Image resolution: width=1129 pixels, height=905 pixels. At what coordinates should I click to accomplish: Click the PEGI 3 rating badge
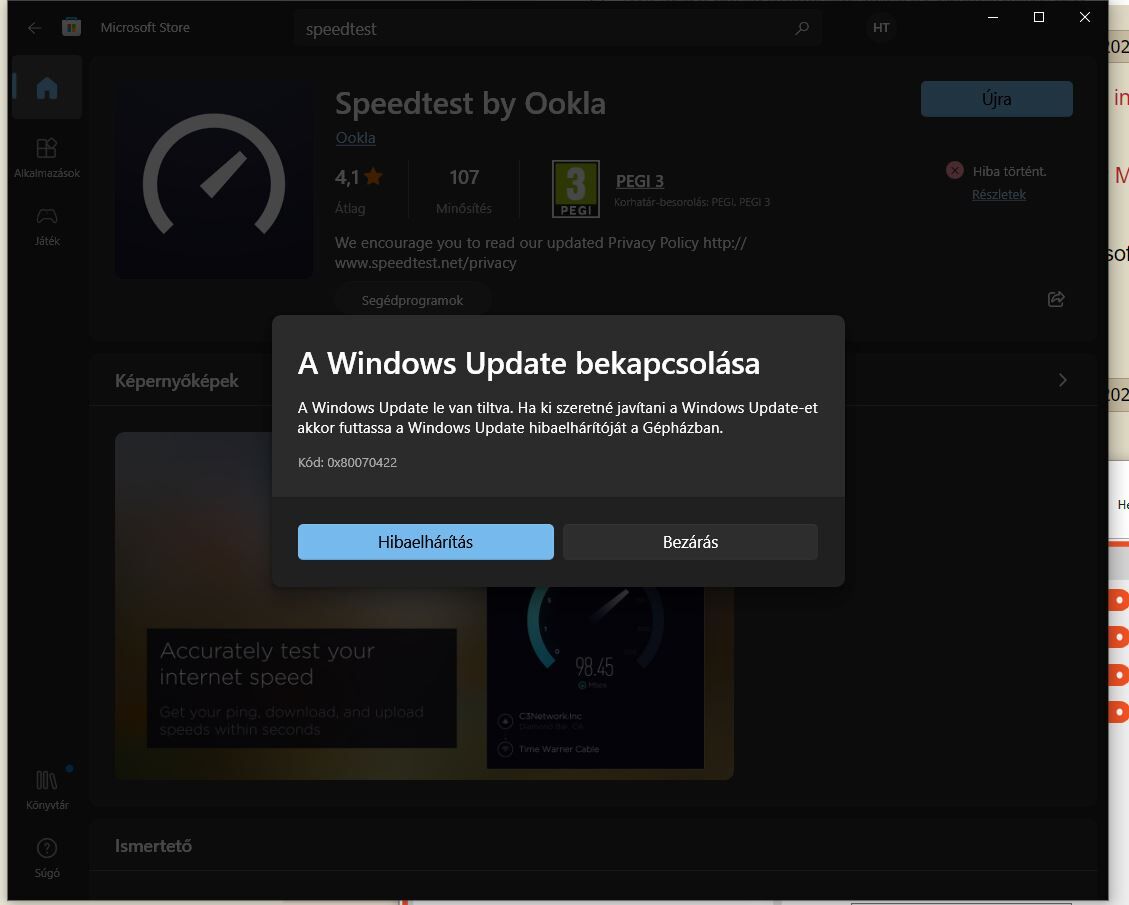[x=575, y=189]
